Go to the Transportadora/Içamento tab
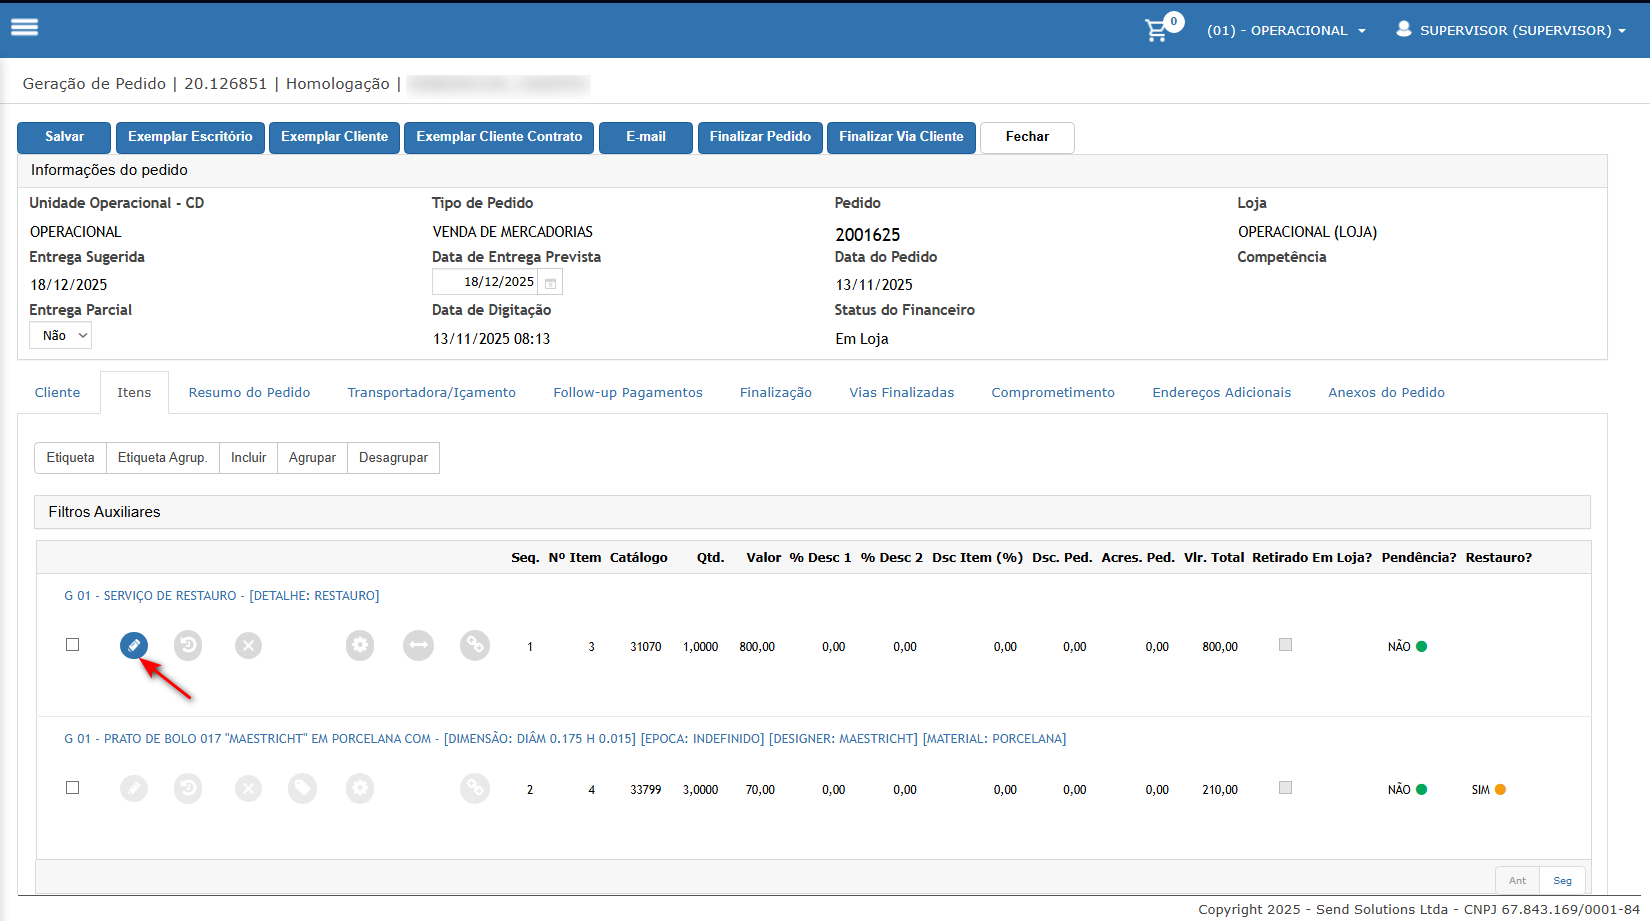Viewport: 1650px width, 921px height. (431, 393)
